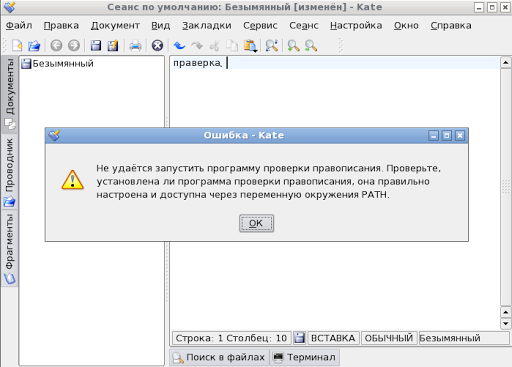Screen dimensions: 512x367
Task: Open the Сеанс menu
Action: [304, 25]
